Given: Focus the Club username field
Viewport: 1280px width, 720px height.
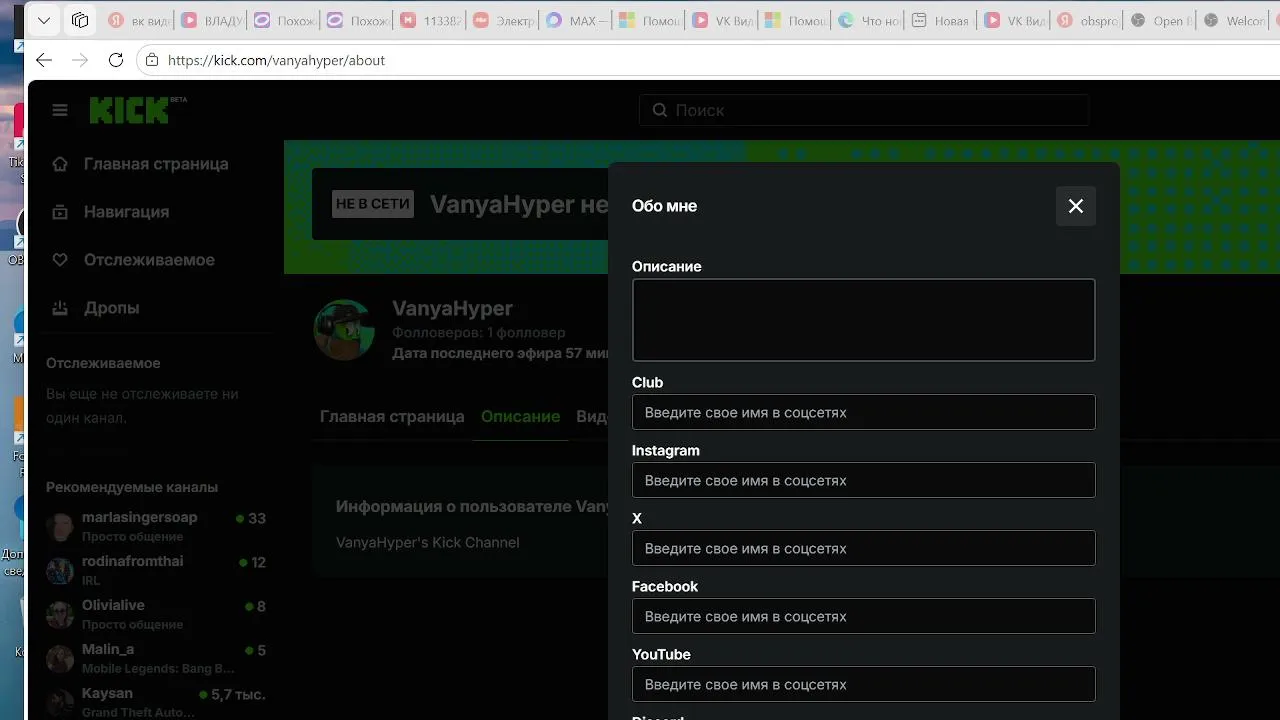Looking at the screenshot, I should point(863,412).
